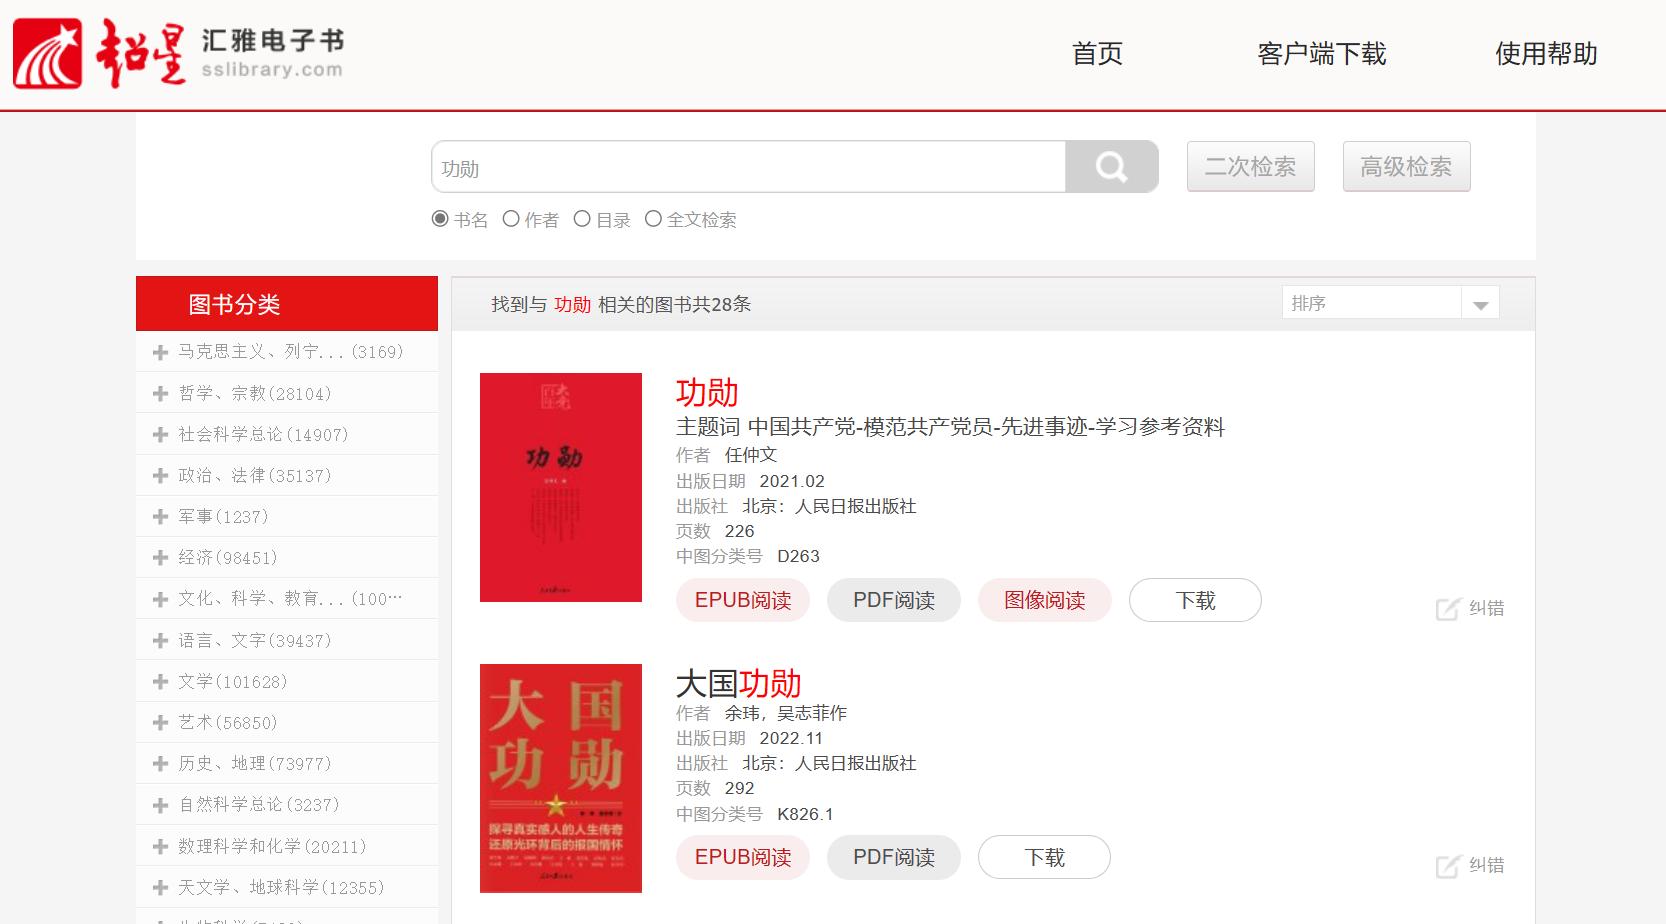Click plus icon beside 艺术 category
This screenshot has width=1666, height=924.
(160, 723)
